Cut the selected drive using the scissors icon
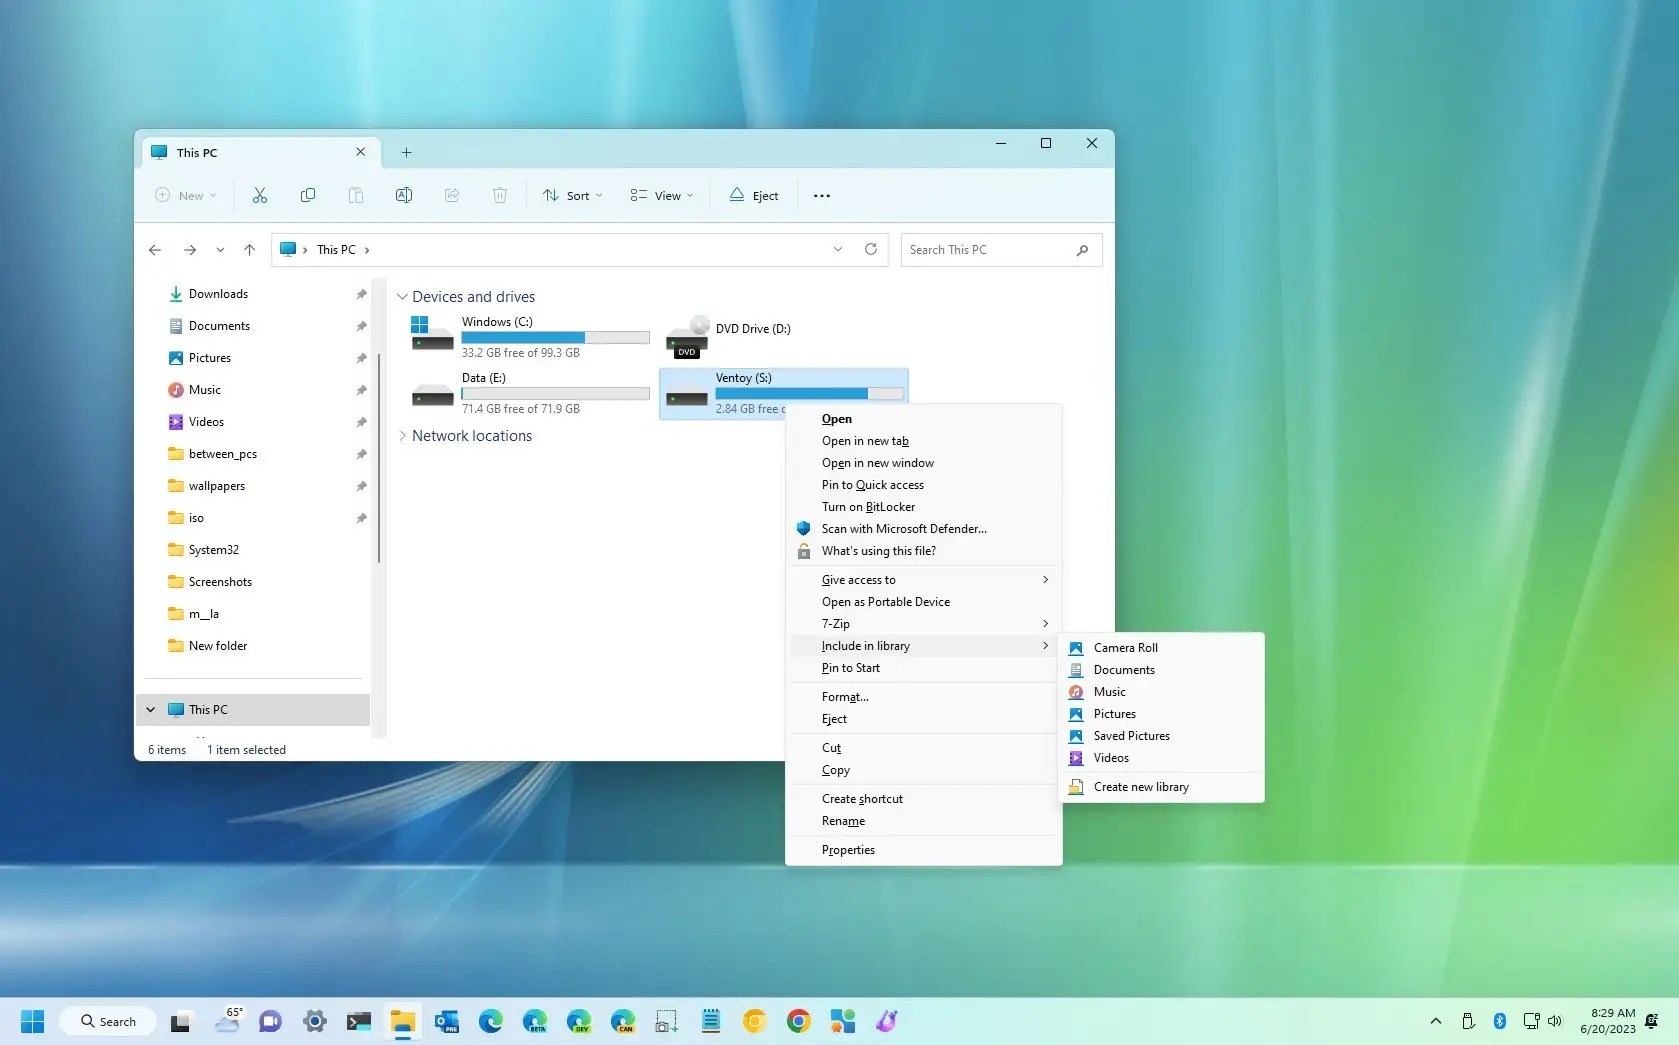This screenshot has width=1679, height=1045. [259, 195]
